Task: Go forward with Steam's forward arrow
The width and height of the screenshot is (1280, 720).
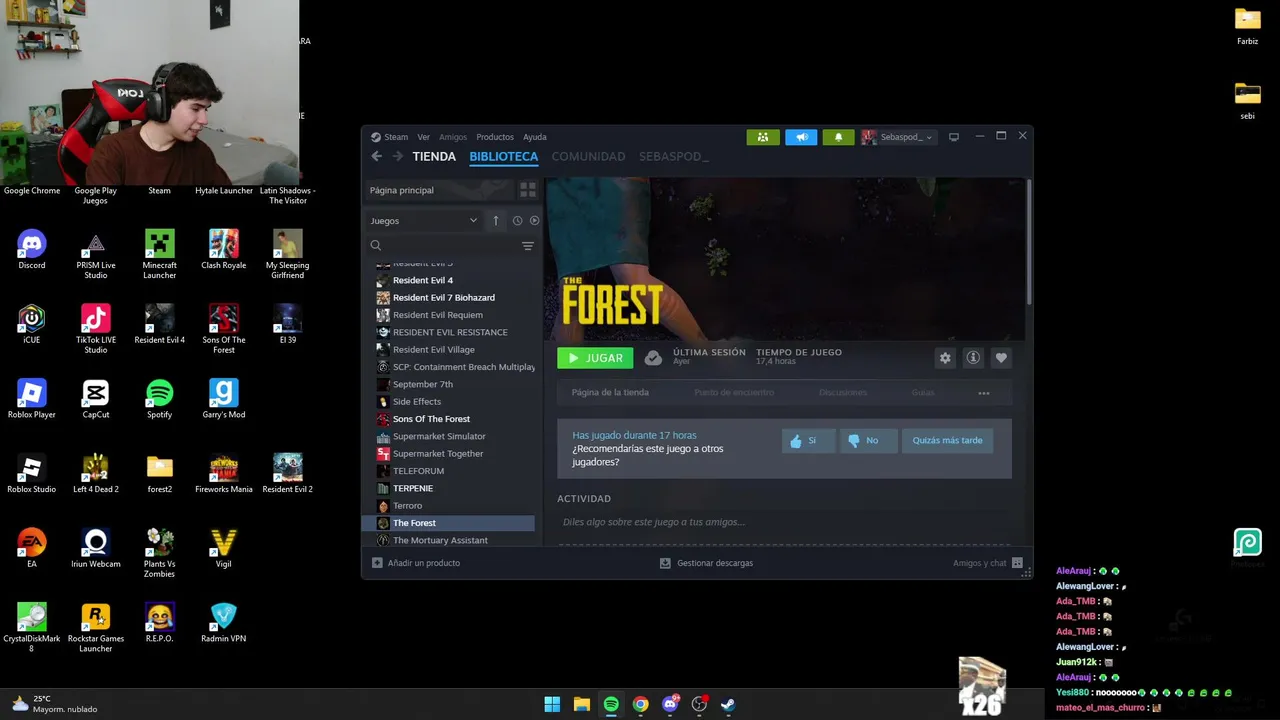Action: point(398,156)
